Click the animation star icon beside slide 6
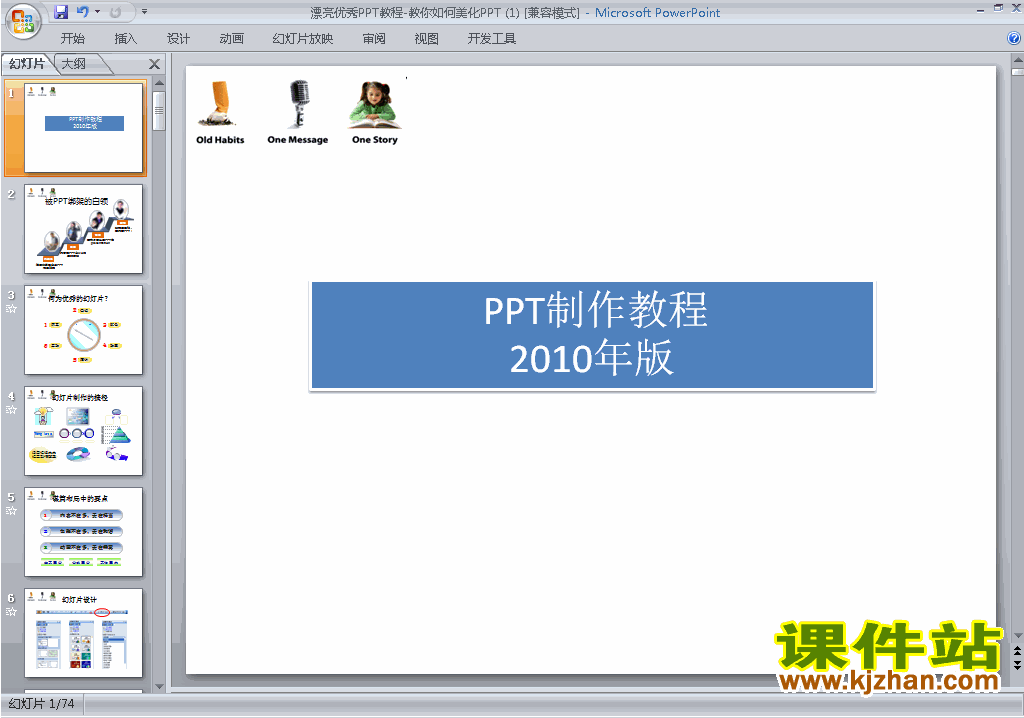1024x718 pixels. [x=11, y=612]
